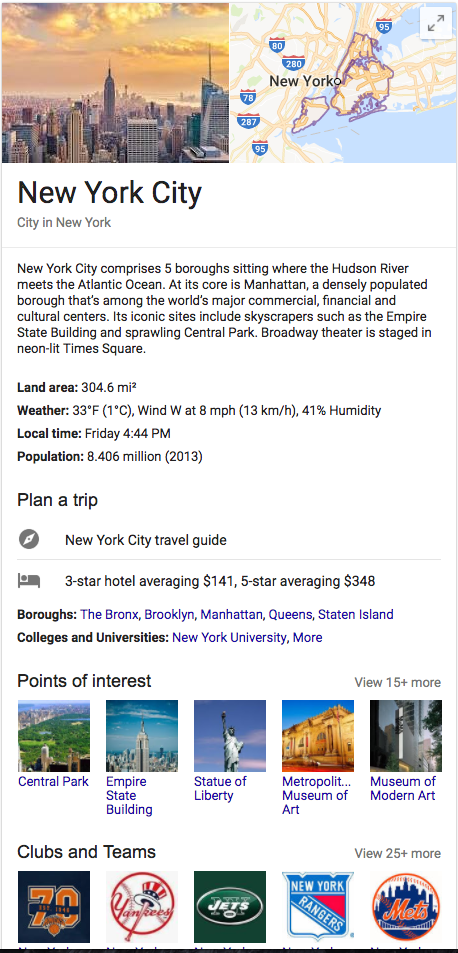This screenshot has width=458, height=953.
Task: Open New York City travel guide
Action: point(146,540)
